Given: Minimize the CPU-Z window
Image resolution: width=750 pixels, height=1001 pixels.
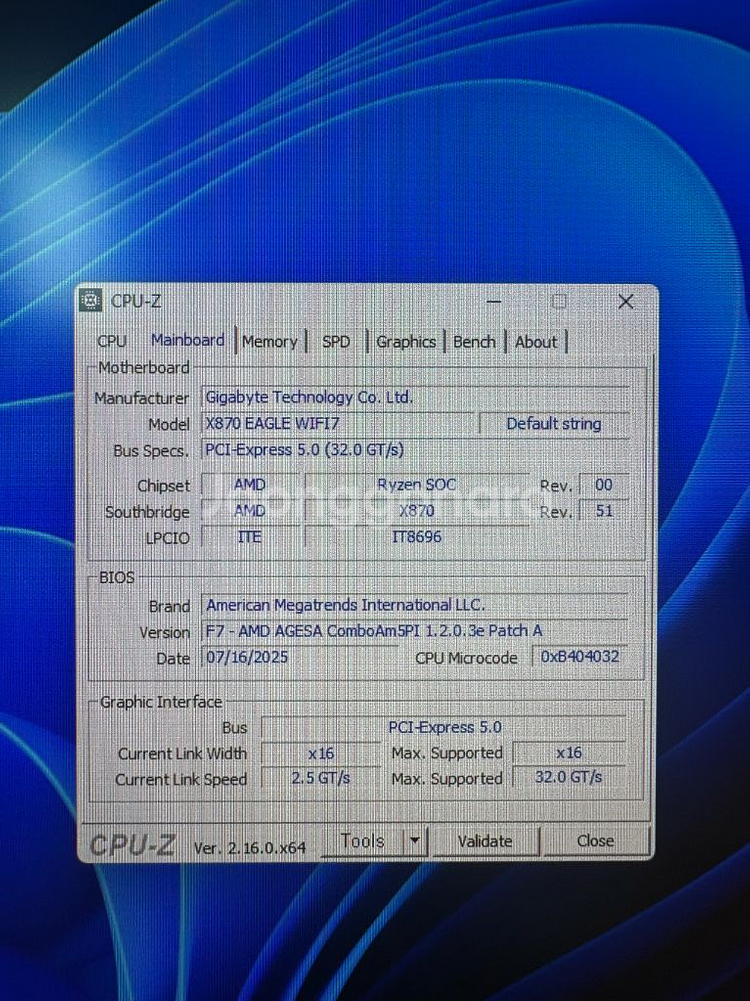Looking at the screenshot, I should pyautogui.click(x=493, y=301).
